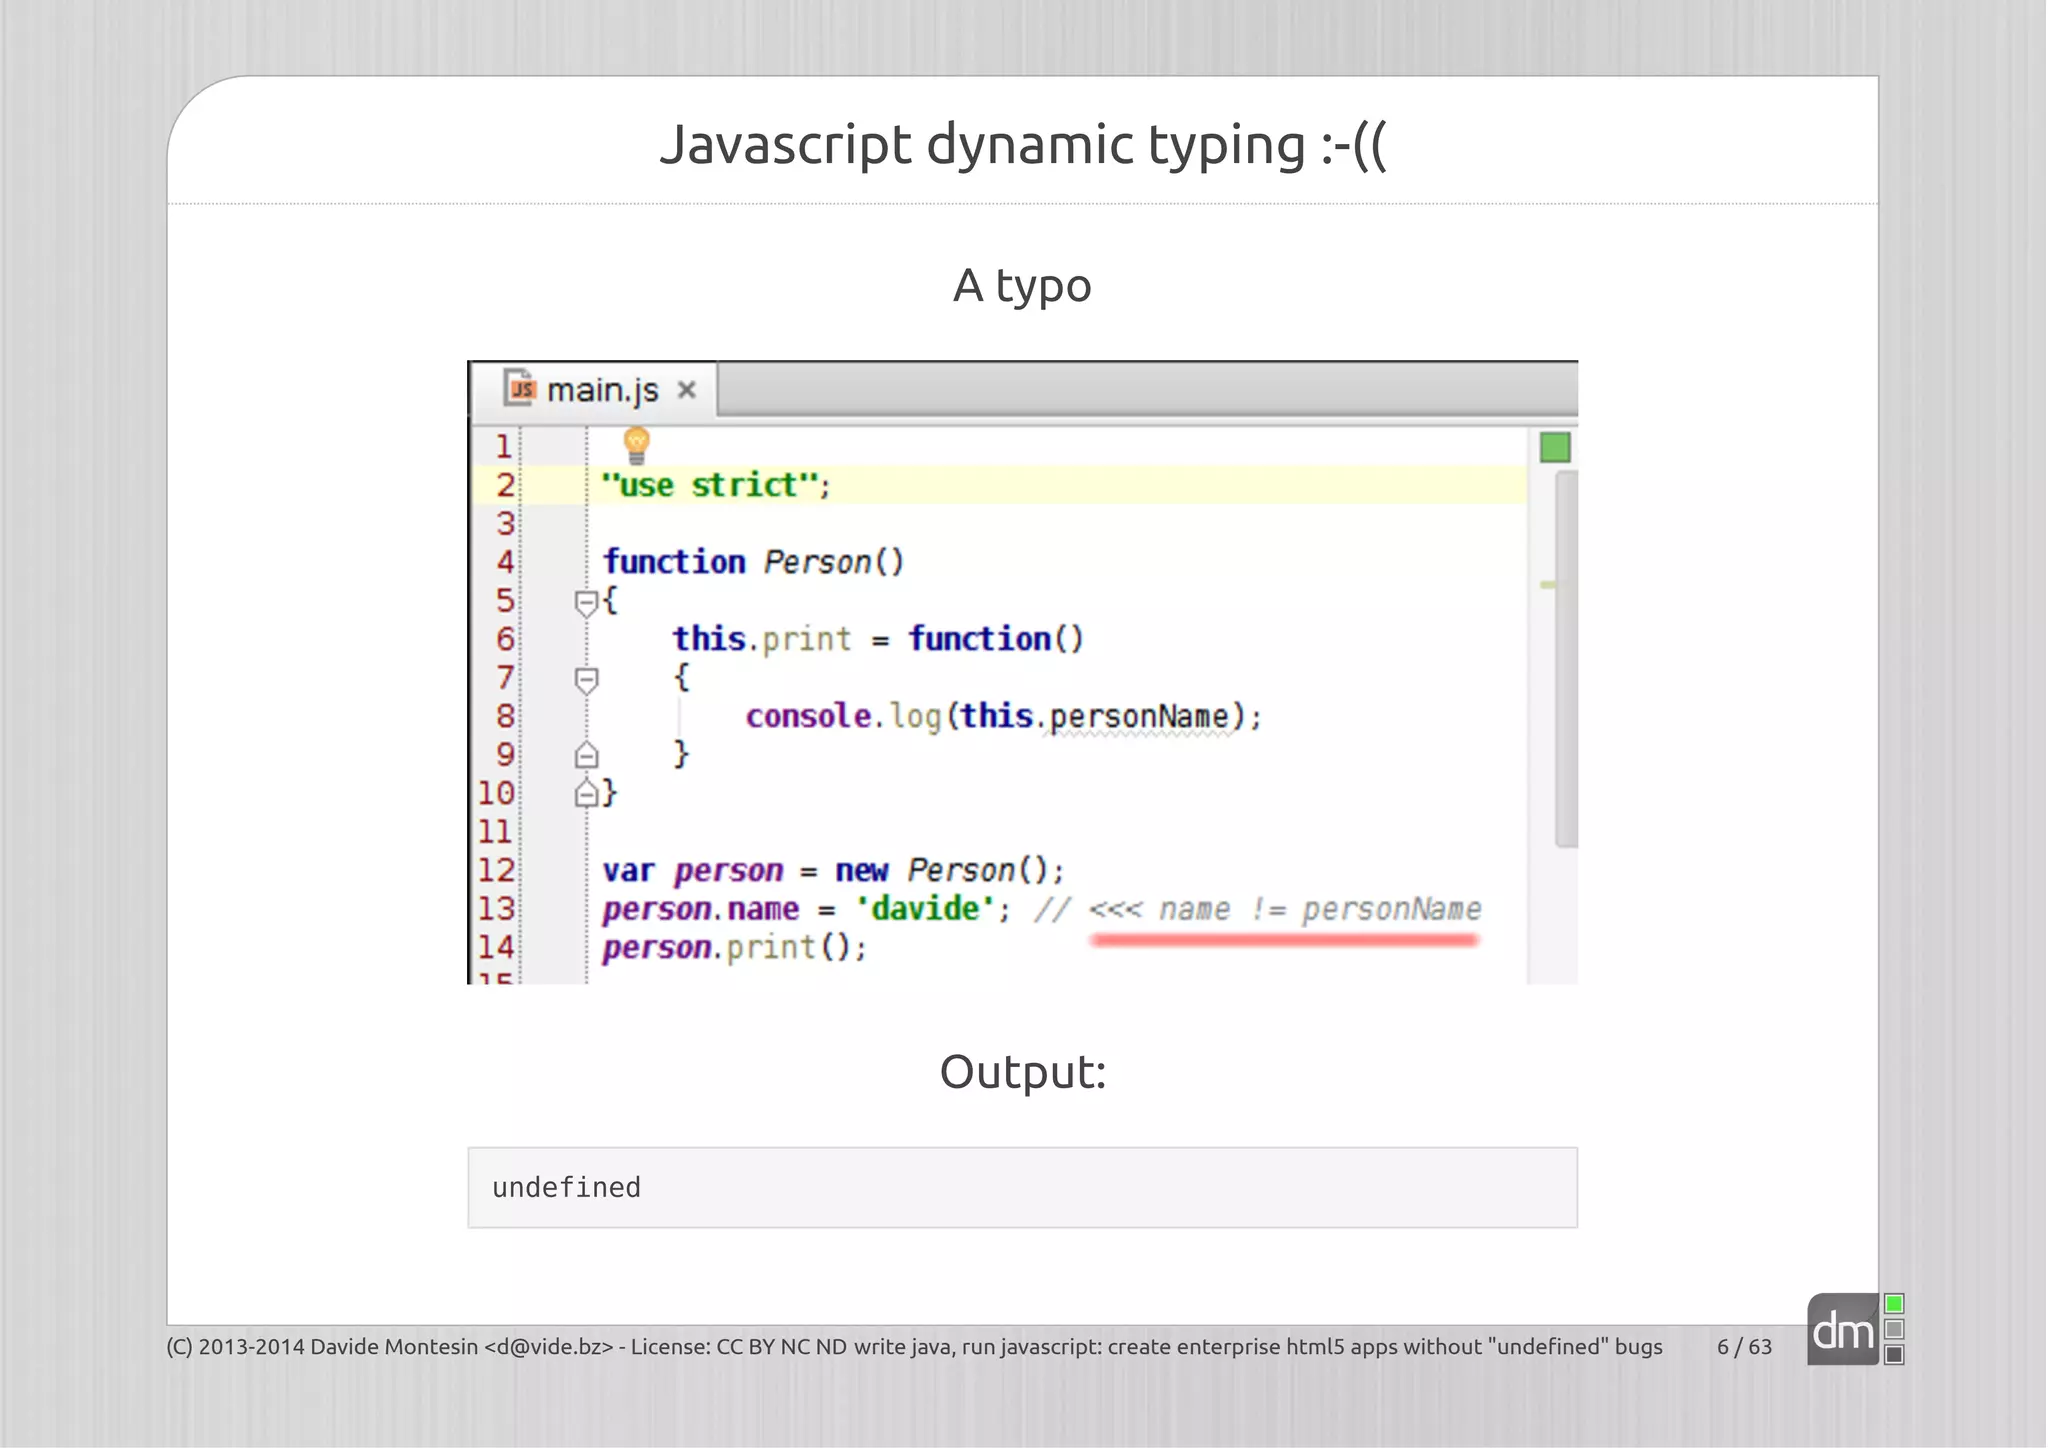Click 'person.print();' on line 14
The height and width of the screenshot is (1448, 2048).
(734, 948)
